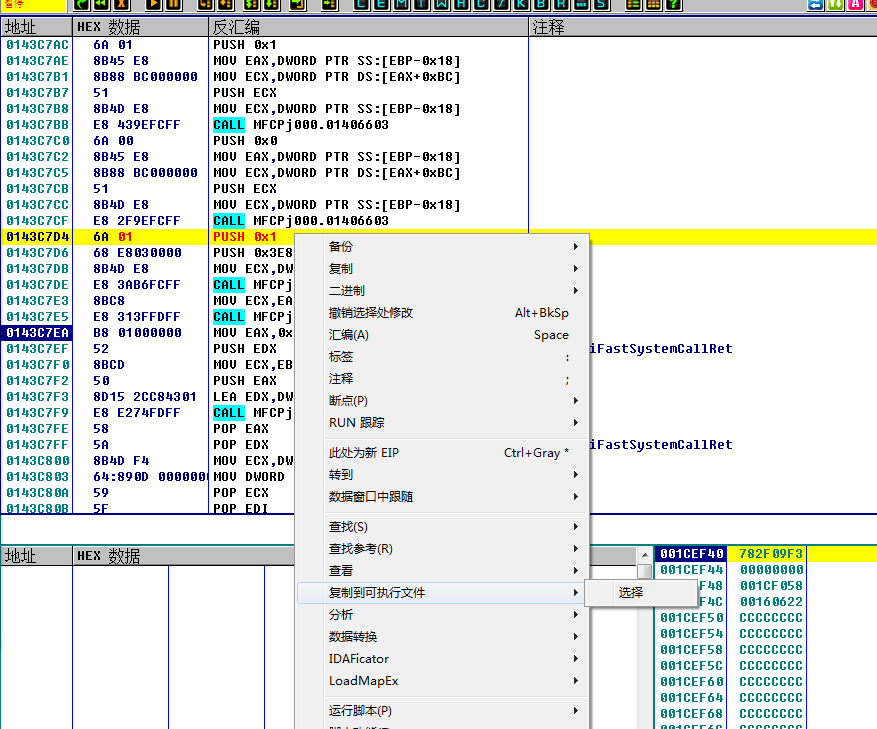The width and height of the screenshot is (877, 729).
Task: Switch to CPU window via C icon
Action: tap(480, 4)
